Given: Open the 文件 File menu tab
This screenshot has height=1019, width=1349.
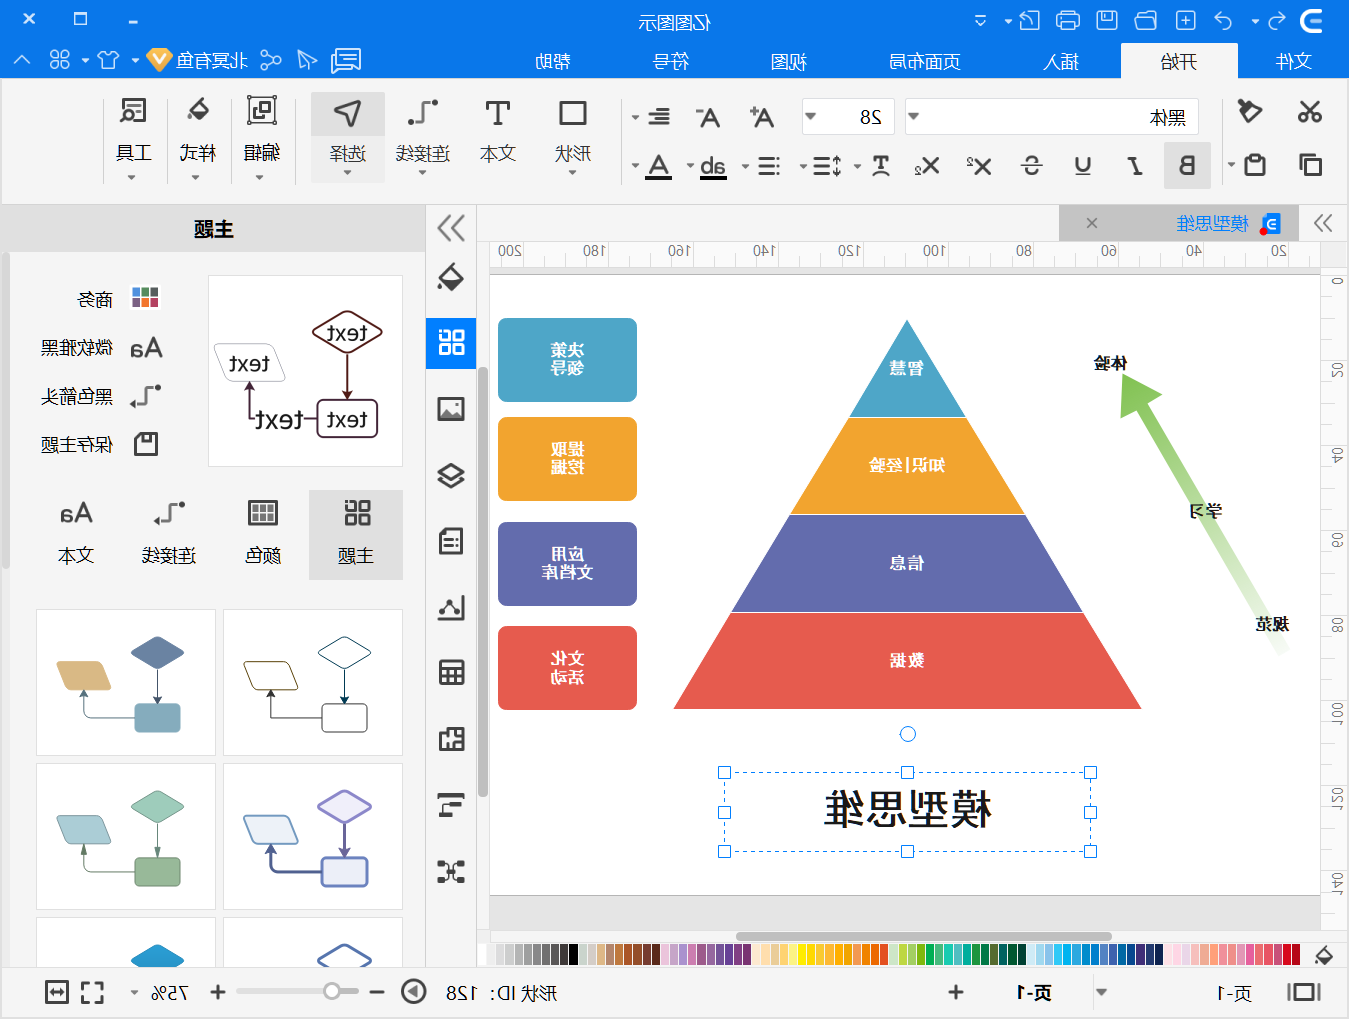Looking at the screenshot, I should [1293, 62].
